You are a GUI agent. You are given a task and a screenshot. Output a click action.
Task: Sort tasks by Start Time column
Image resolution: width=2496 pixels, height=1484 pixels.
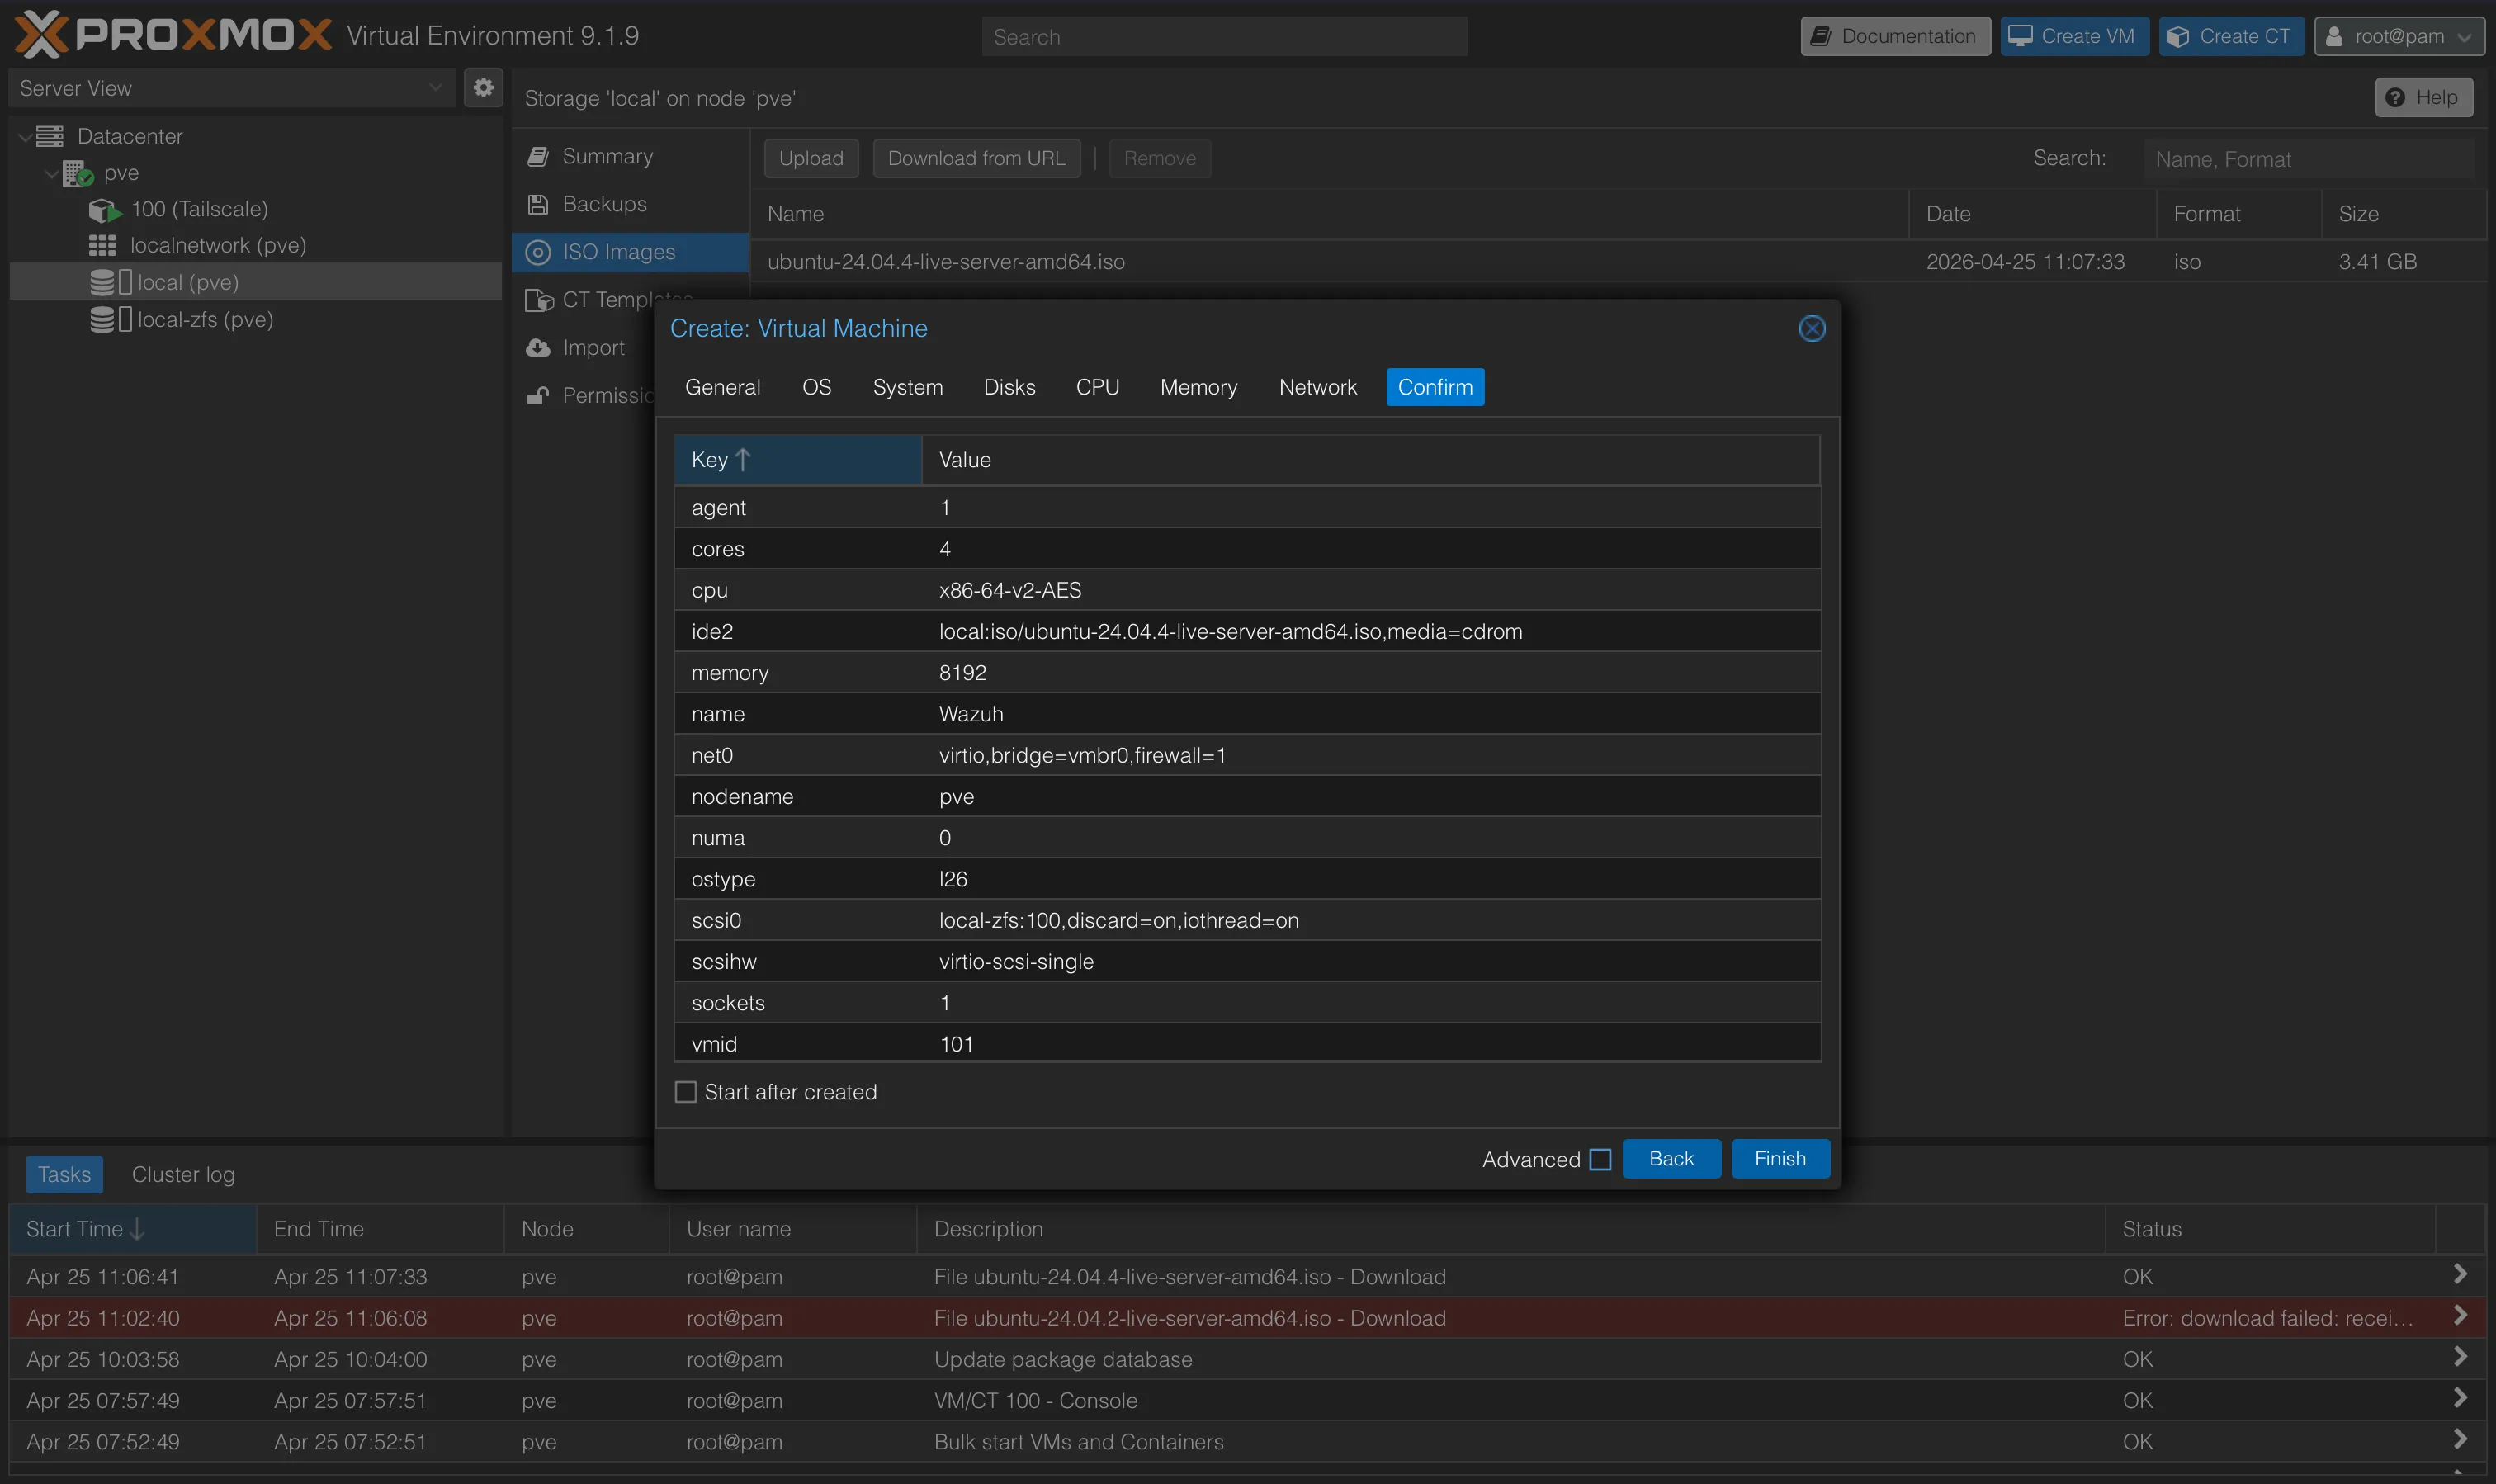click(133, 1229)
